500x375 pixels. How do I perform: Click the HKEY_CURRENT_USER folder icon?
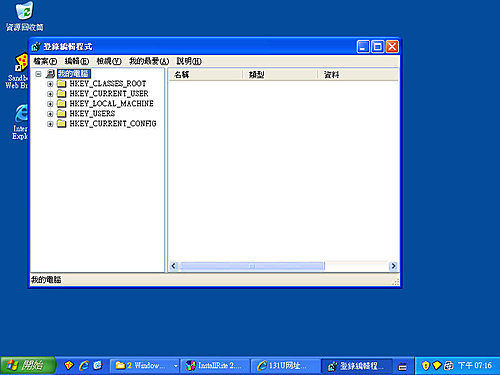pos(61,93)
